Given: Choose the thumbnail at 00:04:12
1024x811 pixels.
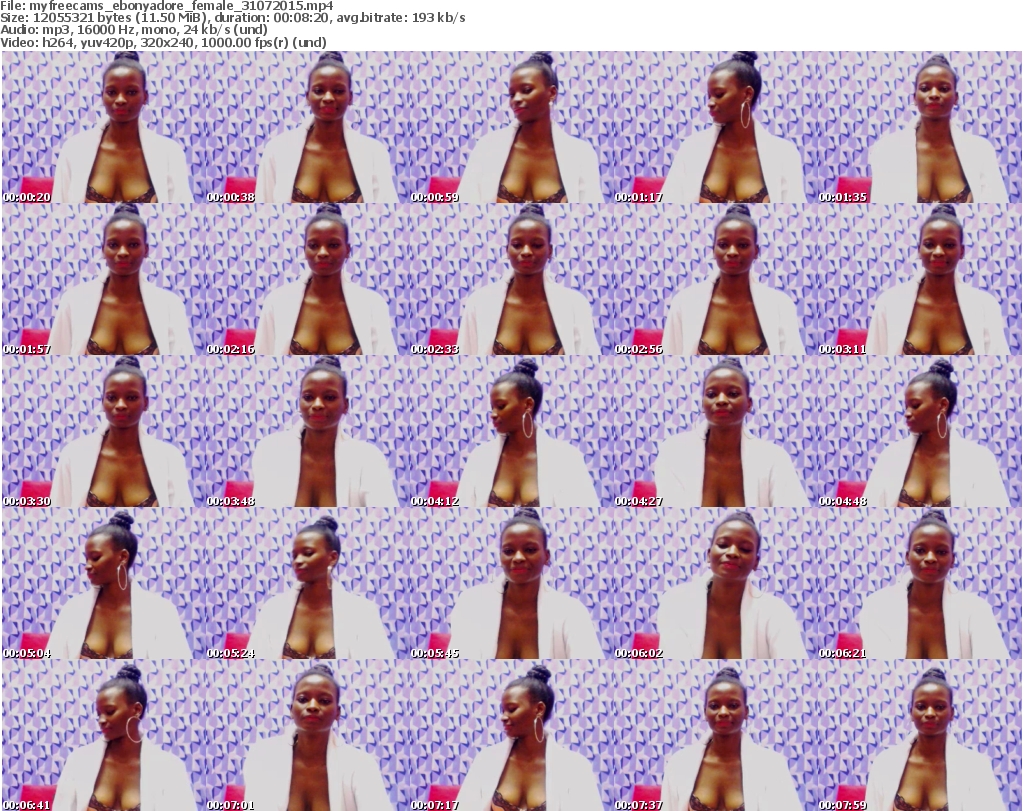Looking at the screenshot, I should pyautogui.click(x=511, y=431).
